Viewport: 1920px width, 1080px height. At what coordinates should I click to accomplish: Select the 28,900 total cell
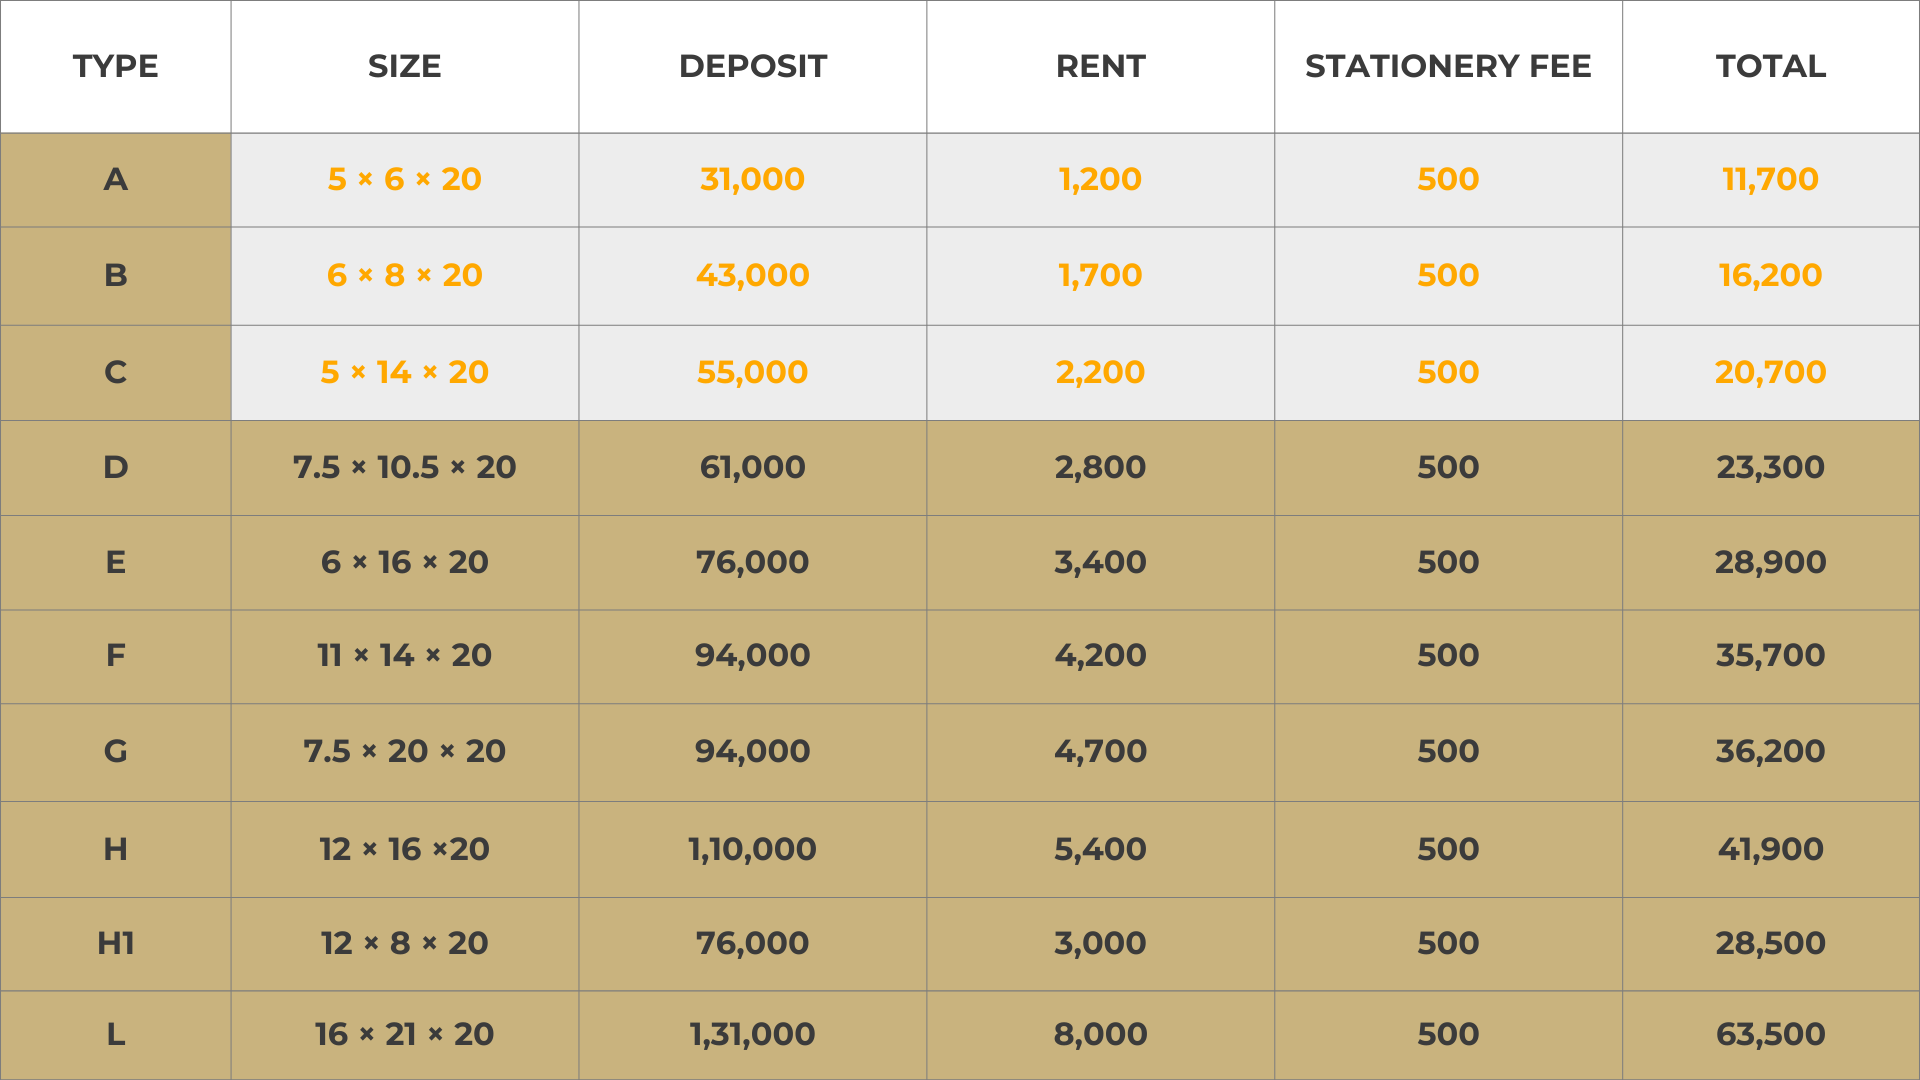tap(1771, 562)
